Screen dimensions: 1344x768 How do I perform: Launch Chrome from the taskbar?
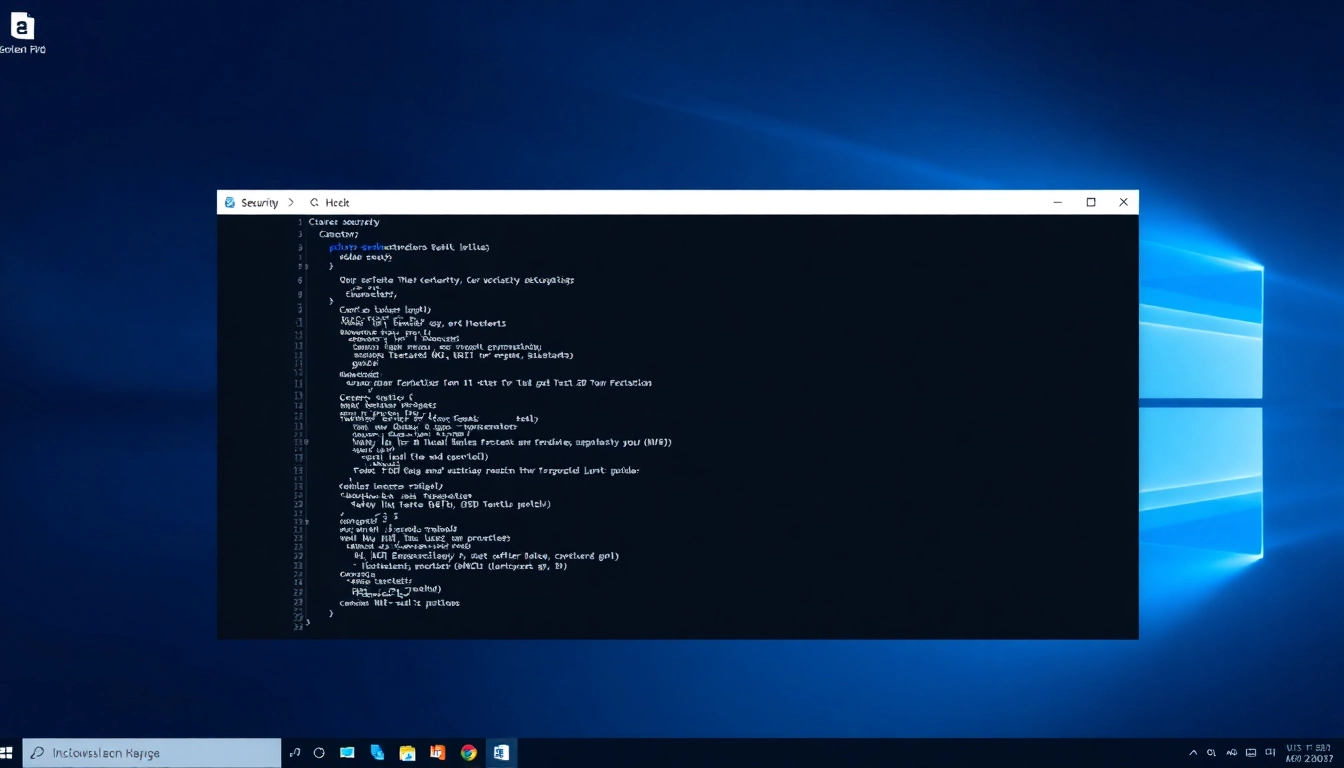pyautogui.click(x=469, y=753)
